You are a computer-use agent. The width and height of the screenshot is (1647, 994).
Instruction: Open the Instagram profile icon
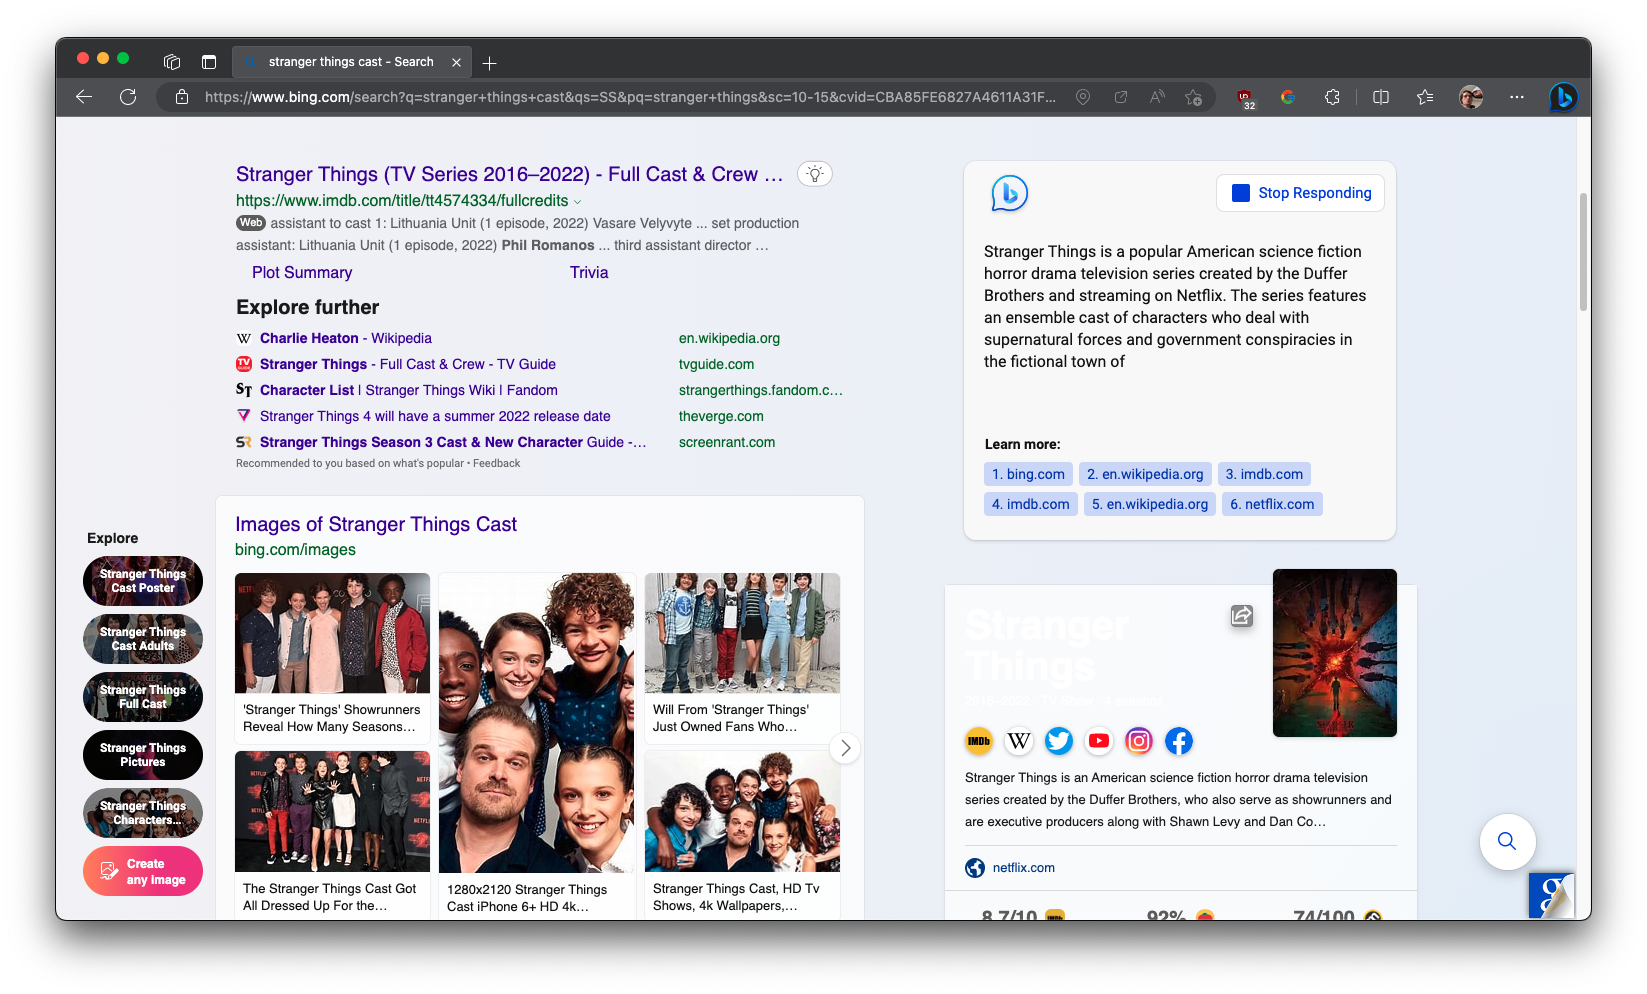(1139, 741)
